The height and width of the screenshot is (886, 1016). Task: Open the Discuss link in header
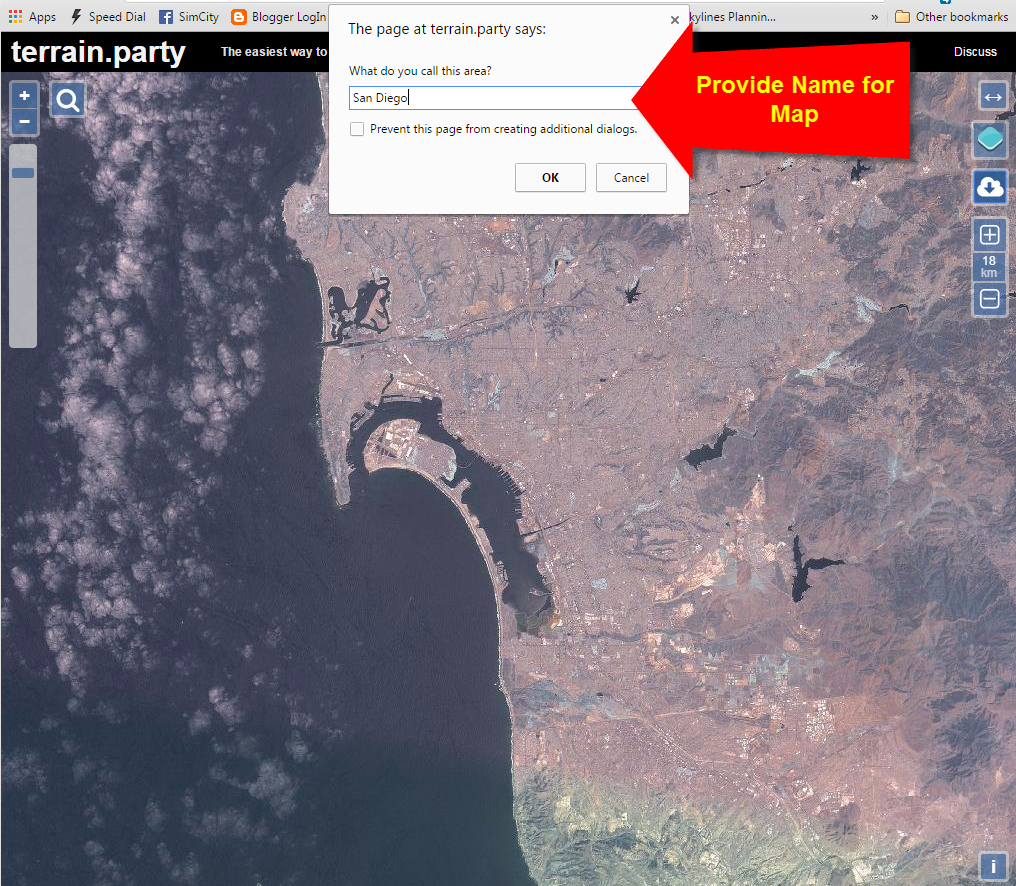(975, 52)
